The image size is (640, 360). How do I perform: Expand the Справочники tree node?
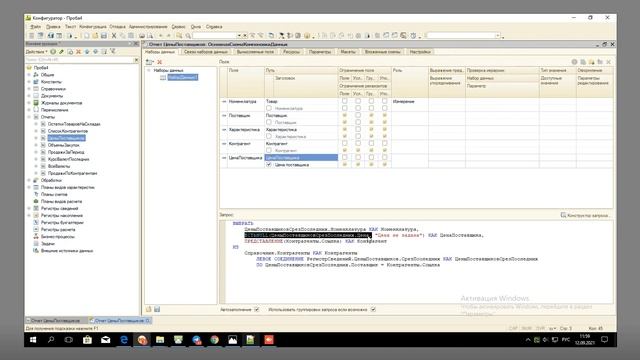click(29, 89)
